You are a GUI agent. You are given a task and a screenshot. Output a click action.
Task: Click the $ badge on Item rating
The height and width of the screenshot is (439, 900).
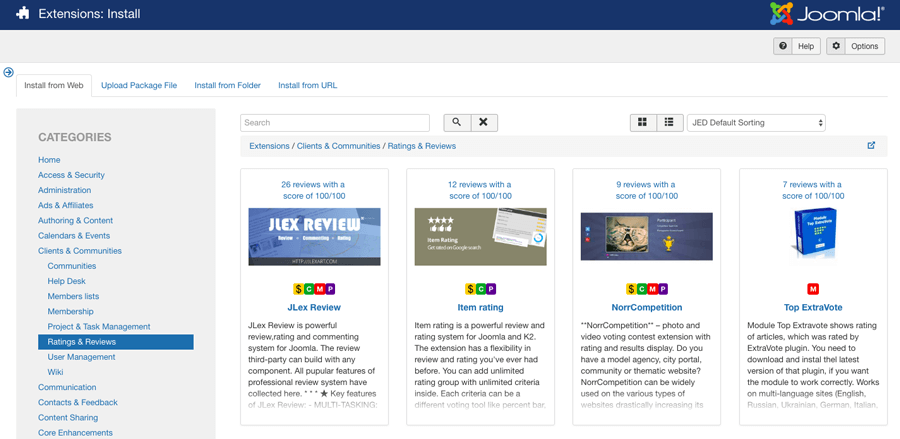[470, 289]
